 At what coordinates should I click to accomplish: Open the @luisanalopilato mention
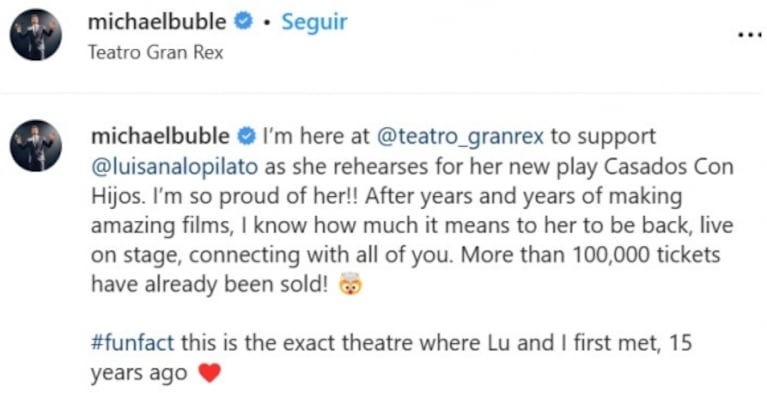[175, 167]
